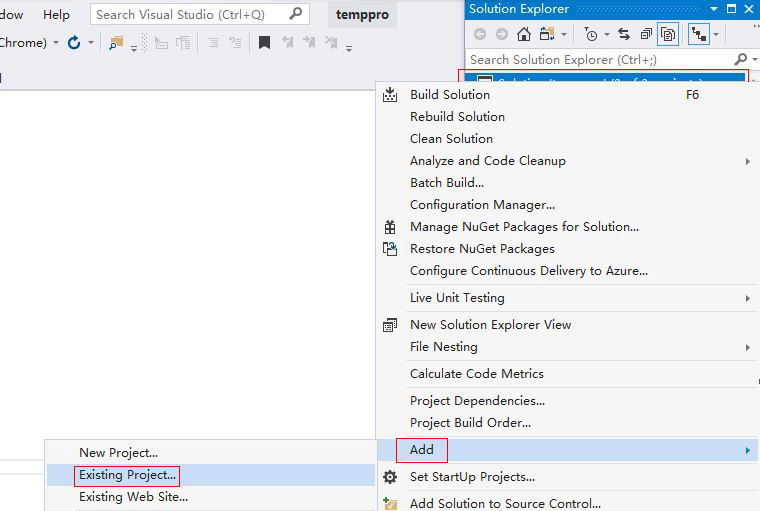Screen dimensions: 760x511
Task: Open Window Position dropdown in Solution Explorer
Action: tap(714, 9)
